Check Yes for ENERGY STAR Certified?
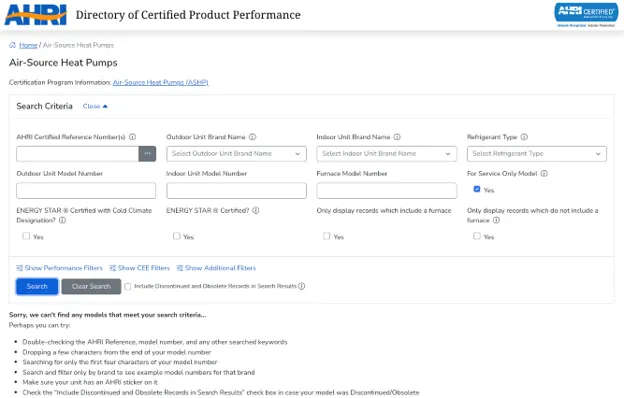Screen dimensions: 624x398 click(x=177, y=236)
